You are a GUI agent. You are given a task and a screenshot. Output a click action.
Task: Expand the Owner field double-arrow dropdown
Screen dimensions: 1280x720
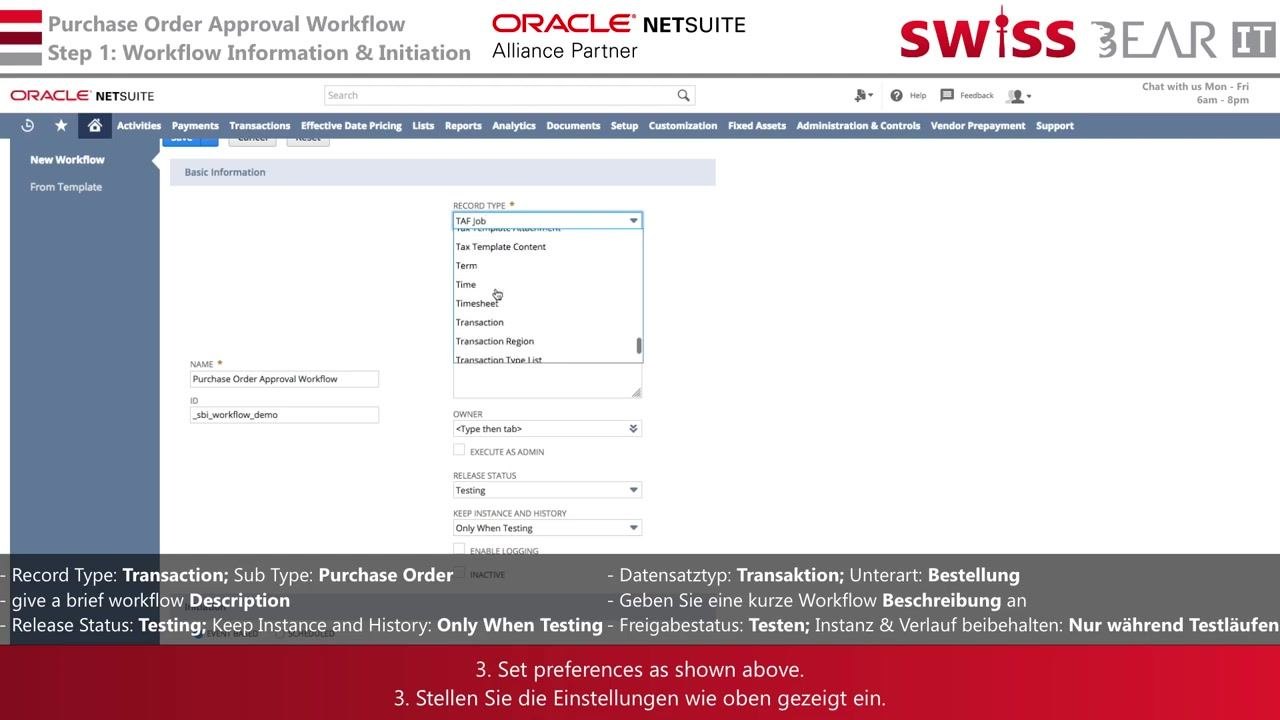coord(633,429)
